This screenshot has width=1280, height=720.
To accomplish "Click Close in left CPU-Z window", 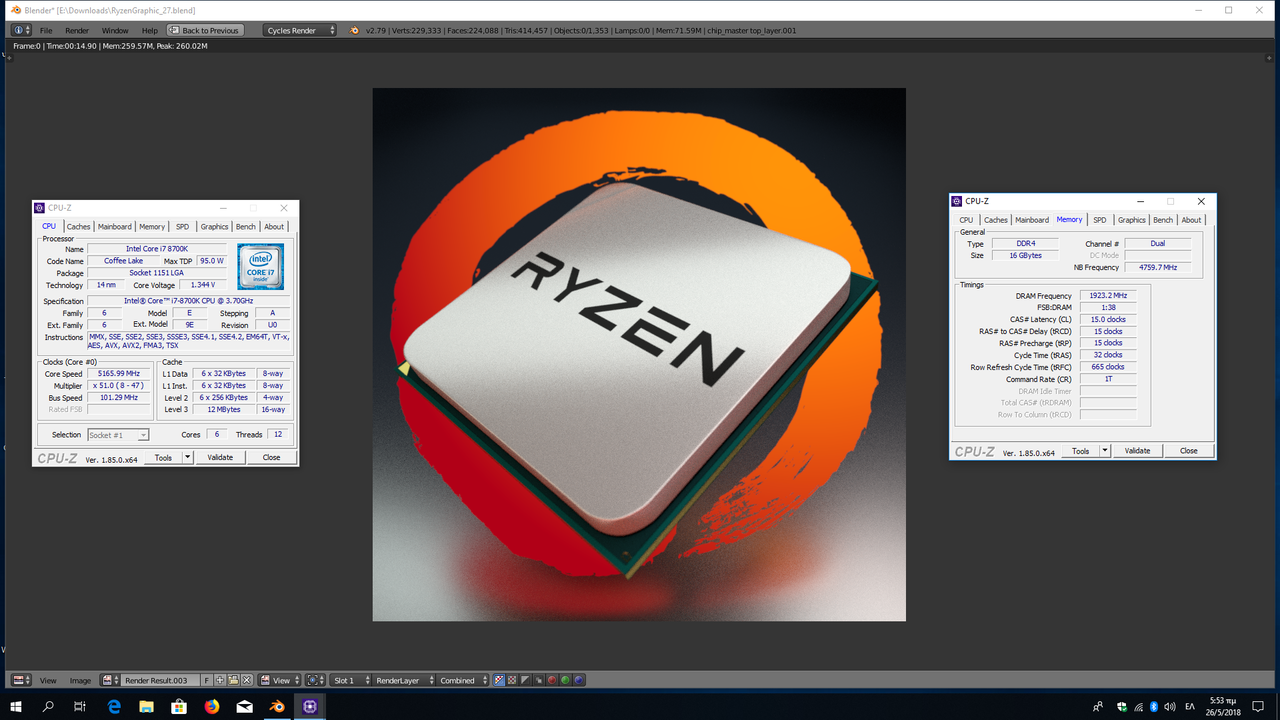I will coord(271,457).
